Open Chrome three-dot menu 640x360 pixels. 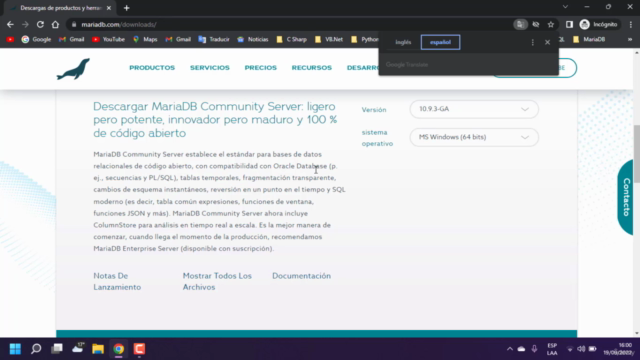point(631,24)
